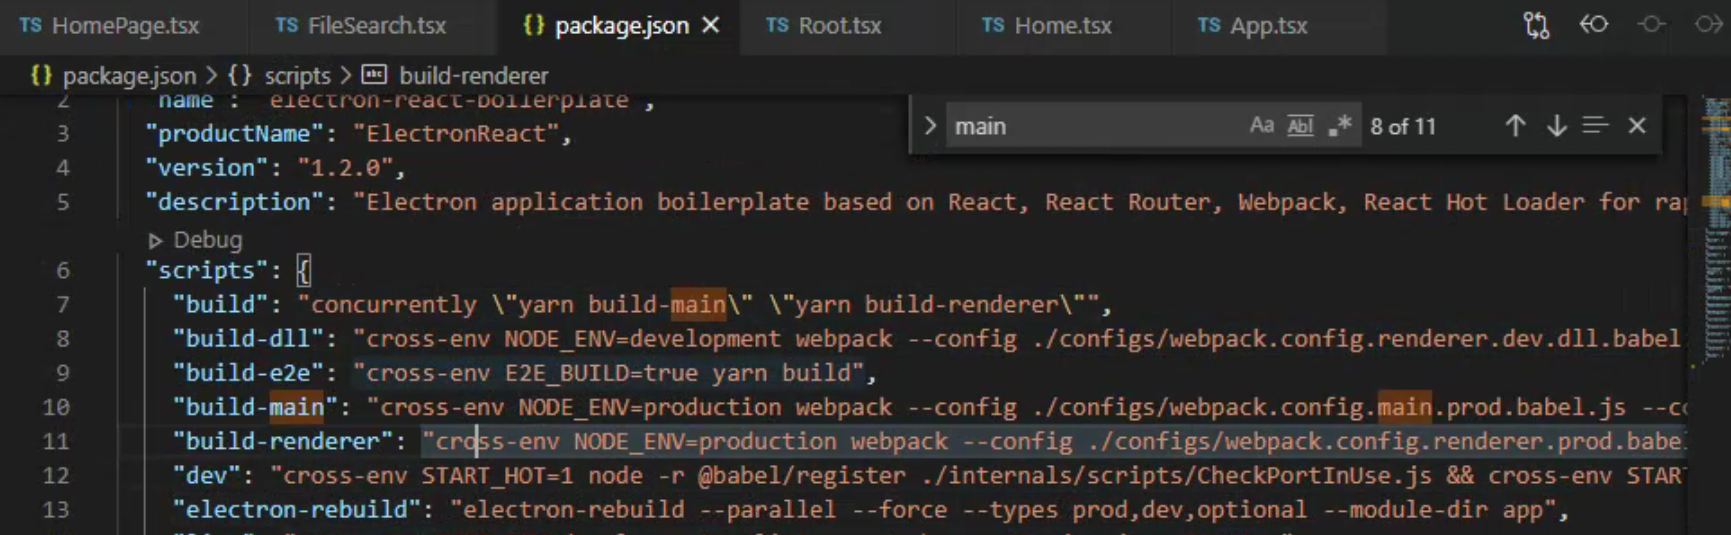1731x535 pixels.
Task: Go back to previous change icon
Action: tap(1594, 24)
